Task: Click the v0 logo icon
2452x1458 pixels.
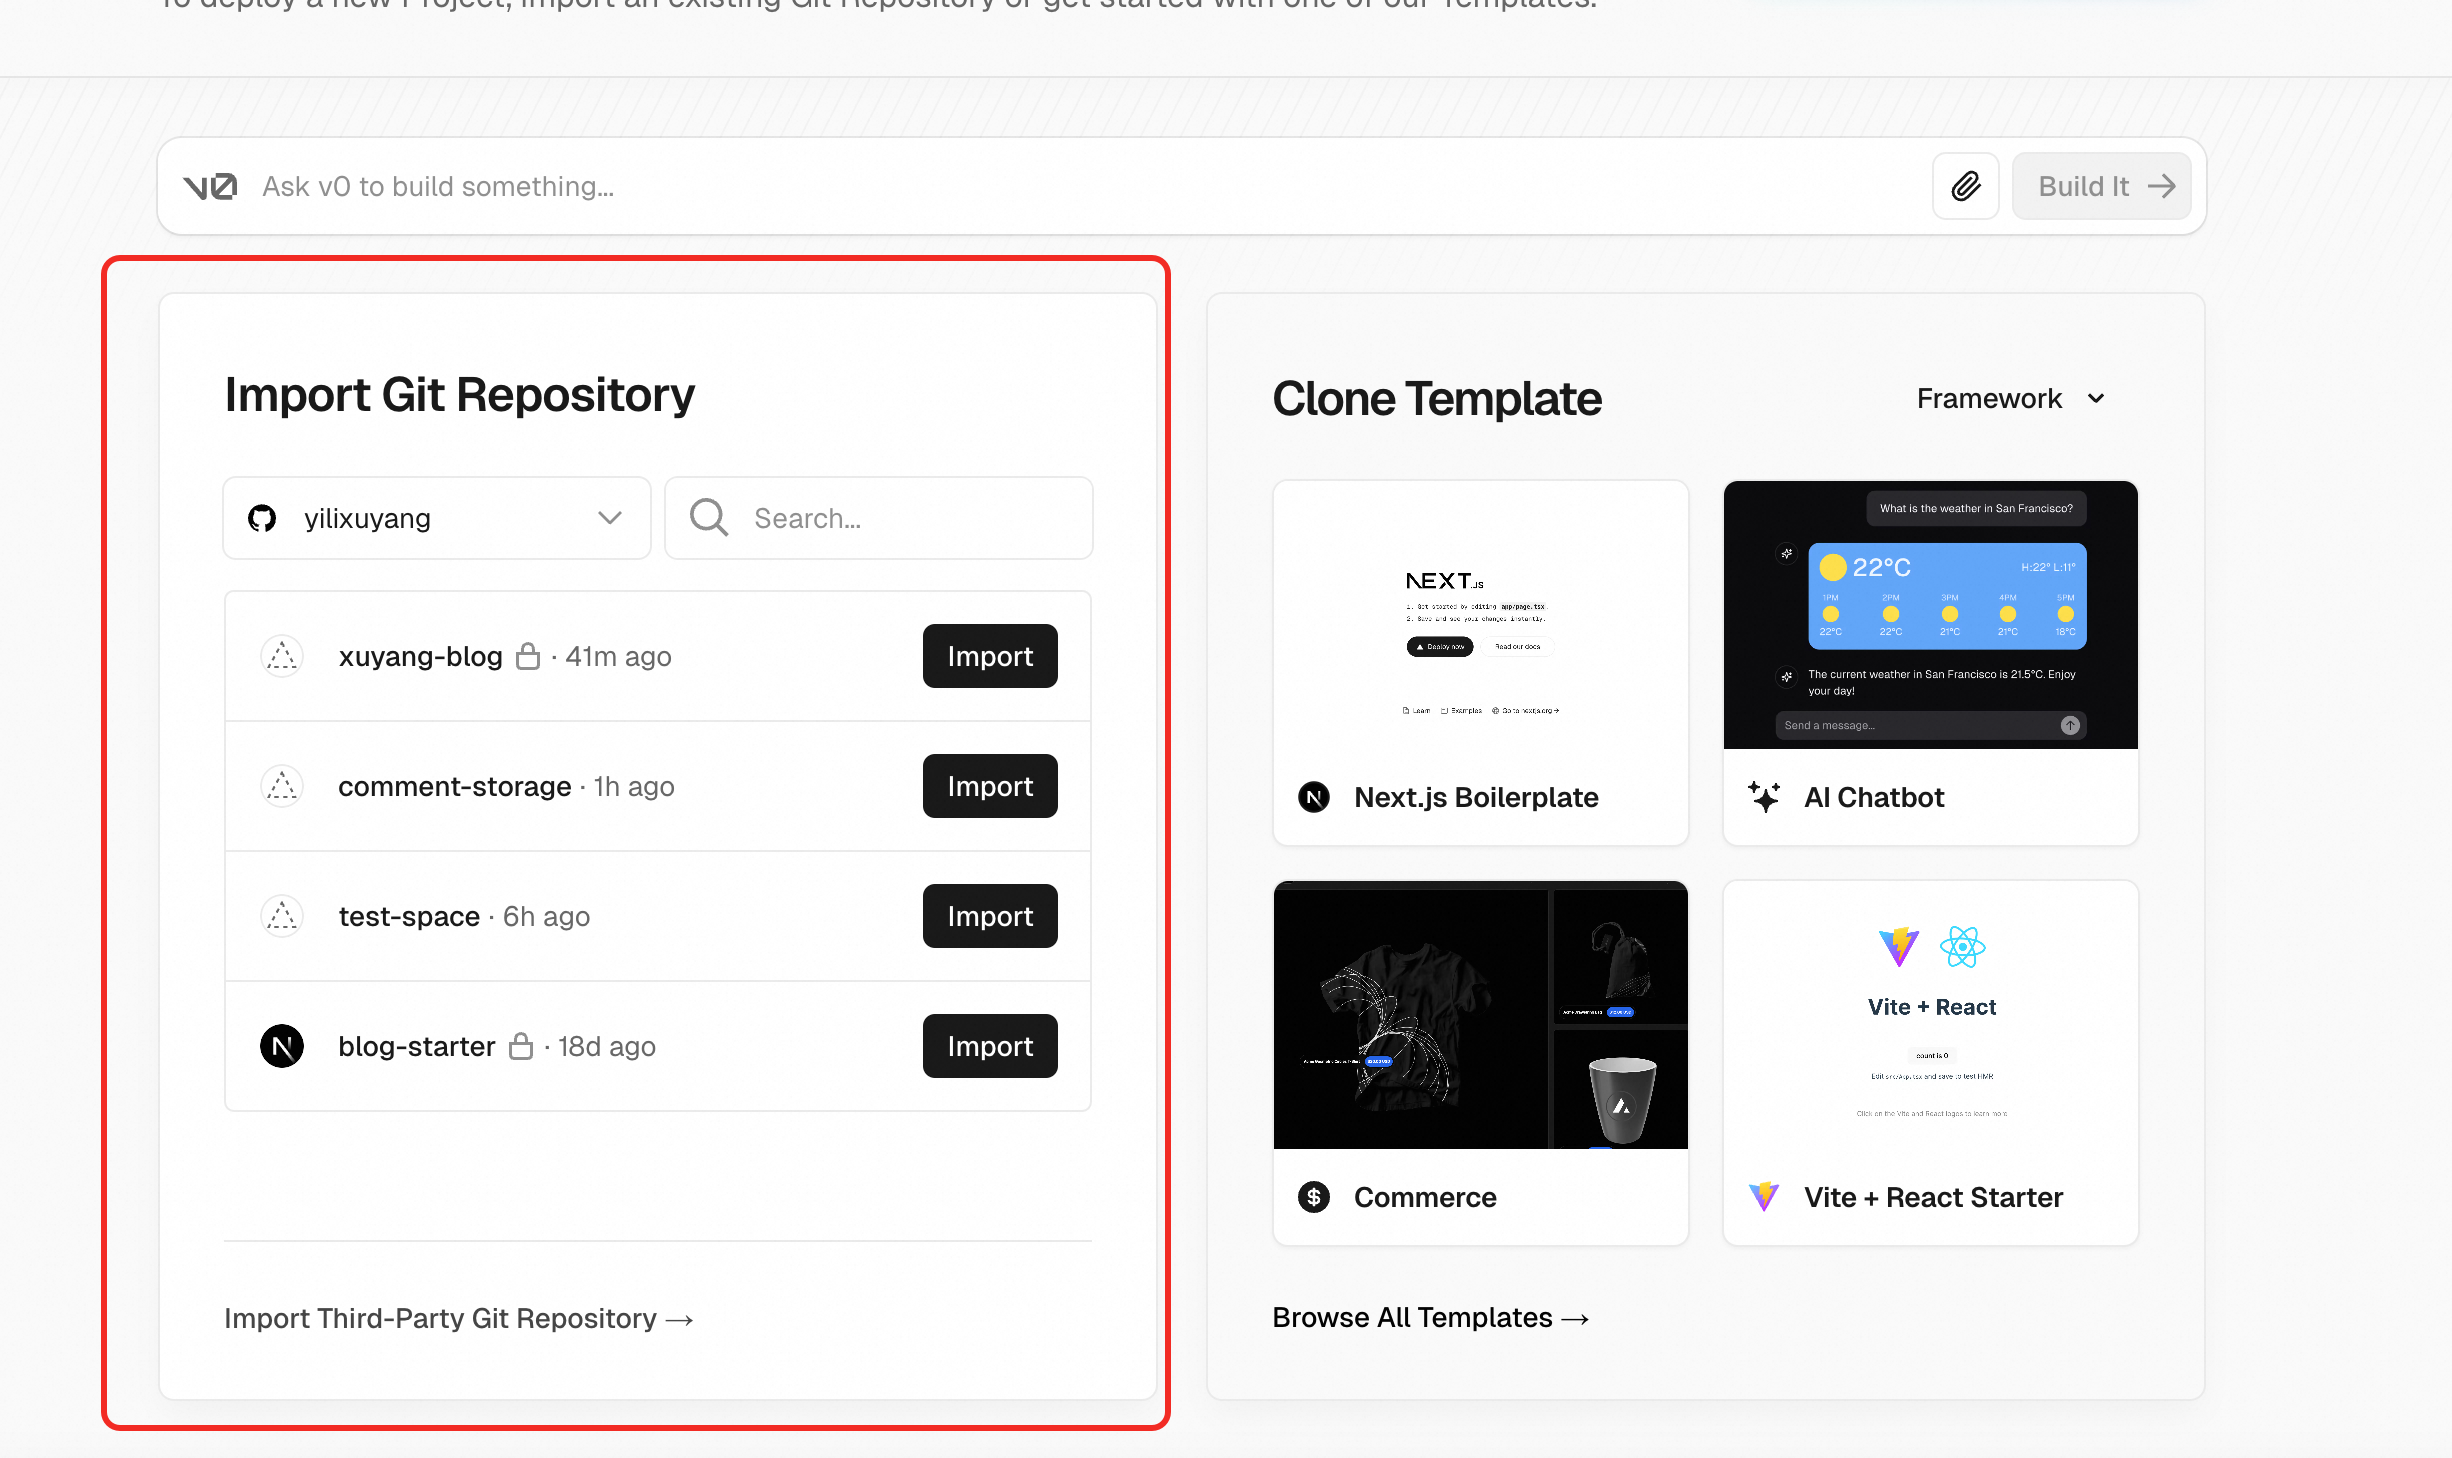Action: pos(210,186)
